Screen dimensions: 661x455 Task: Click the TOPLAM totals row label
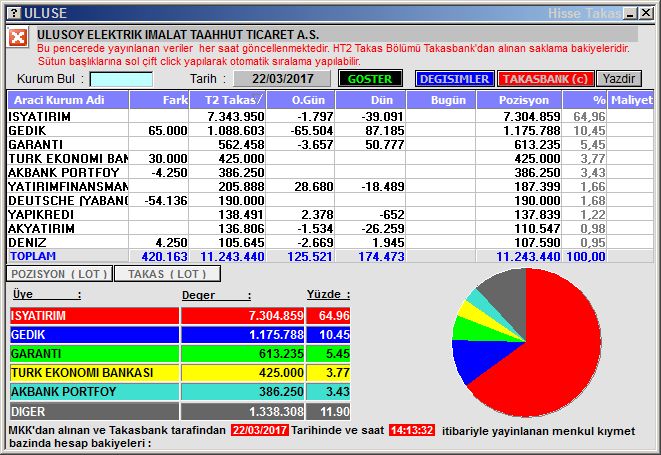point(33,256)
